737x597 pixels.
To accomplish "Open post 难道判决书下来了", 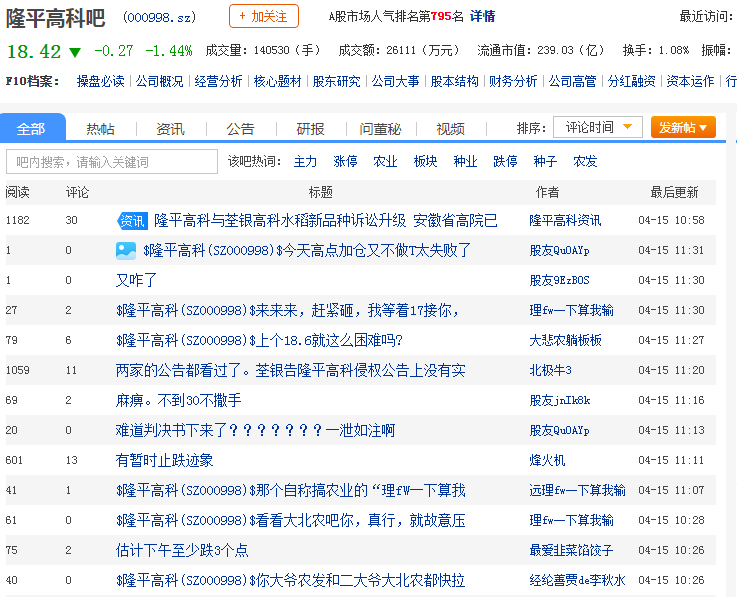I will click(255, 431).
